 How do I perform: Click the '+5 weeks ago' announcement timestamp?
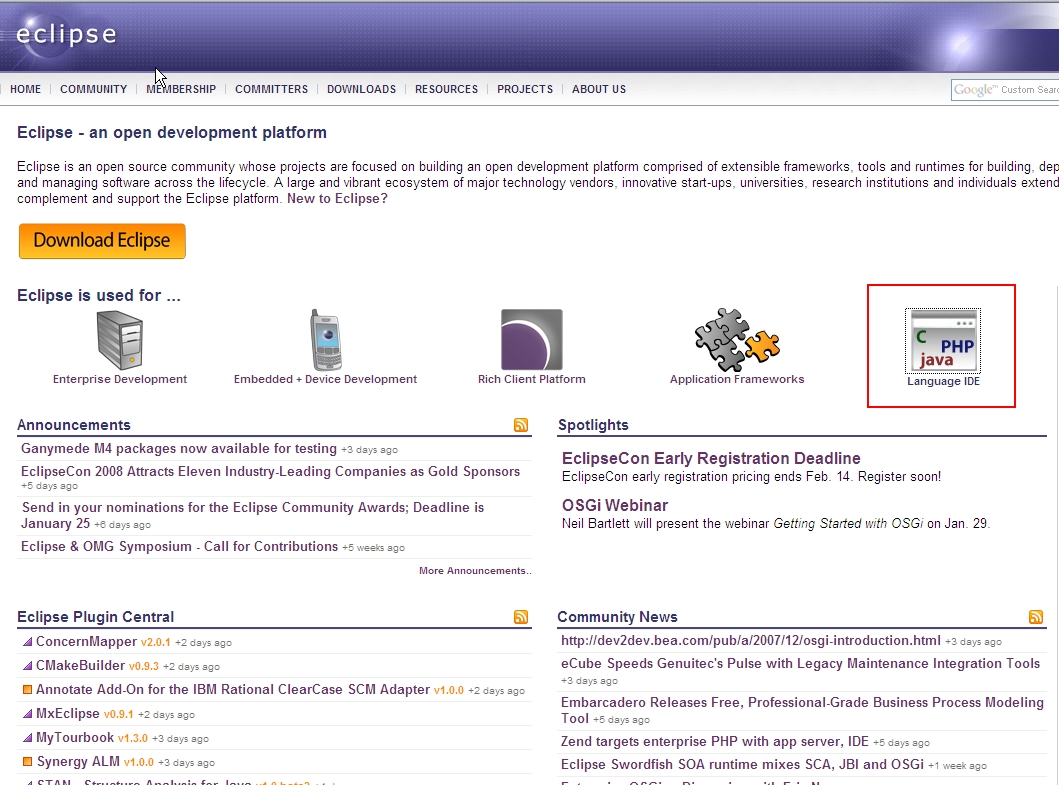pyautogui.click(x=373, y=548)
